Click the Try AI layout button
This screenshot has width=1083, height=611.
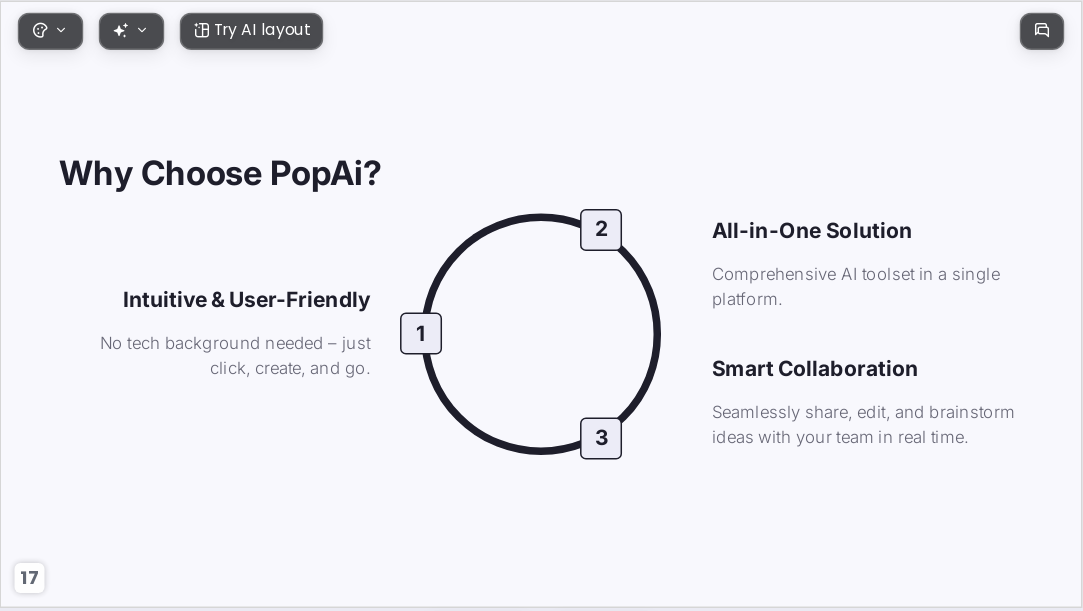251,31
